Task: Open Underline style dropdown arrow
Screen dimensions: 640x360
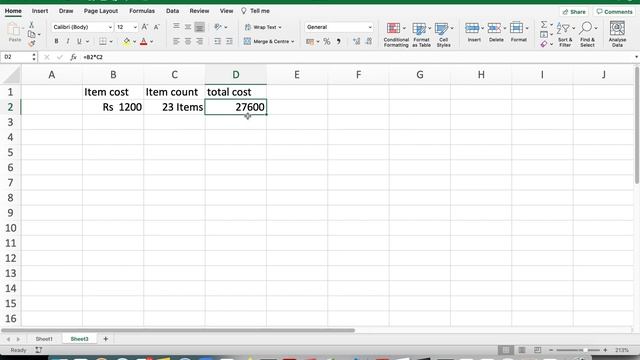Action: pos(87,42)
